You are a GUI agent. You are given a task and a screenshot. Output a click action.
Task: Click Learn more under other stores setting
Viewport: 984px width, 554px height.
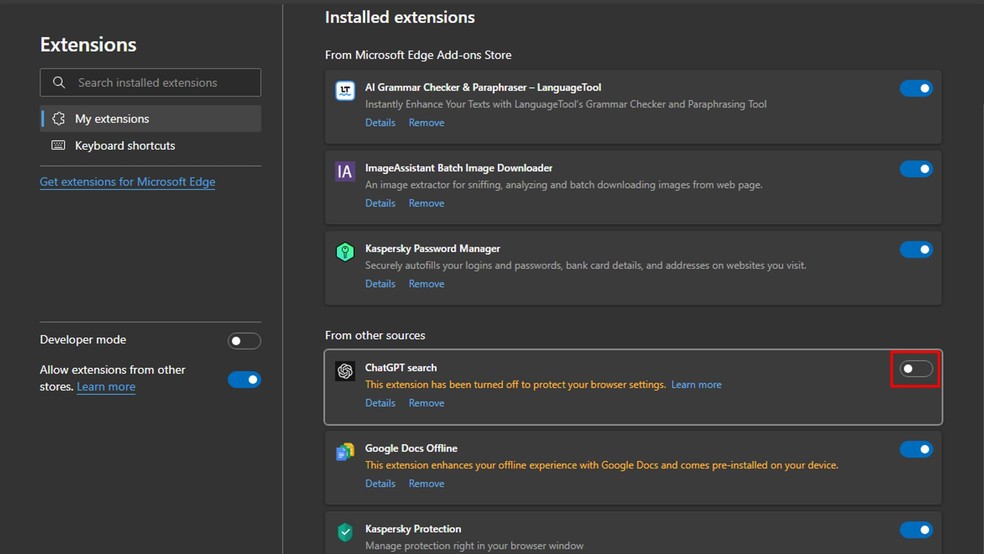(x=106, y=387)
